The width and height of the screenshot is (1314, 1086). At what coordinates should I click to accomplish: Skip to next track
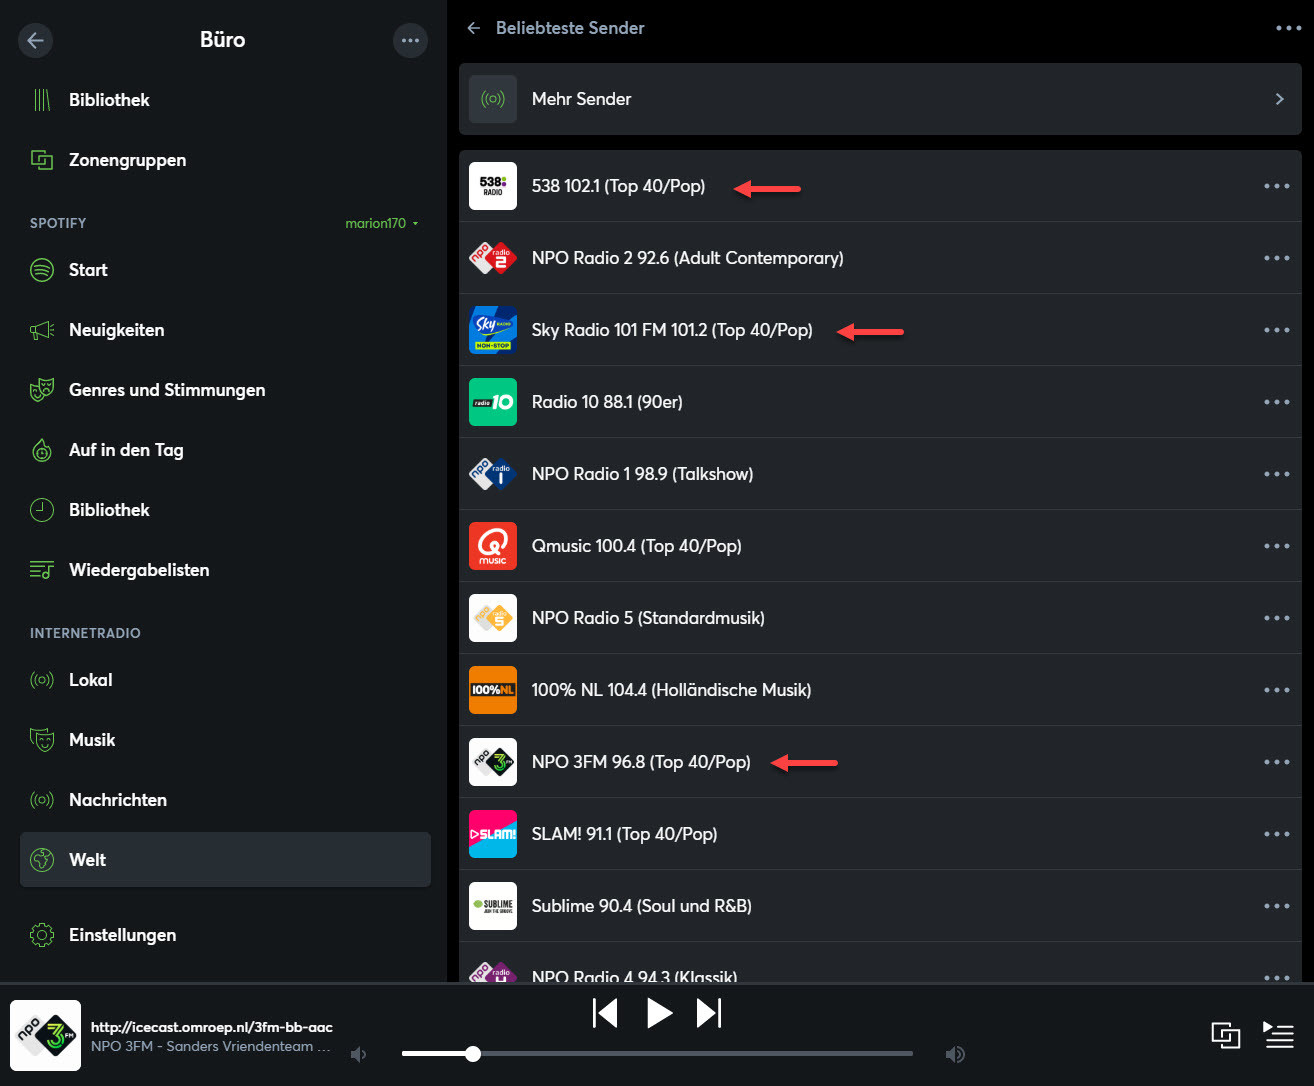pyautogui.click(x=709, y=1013)
